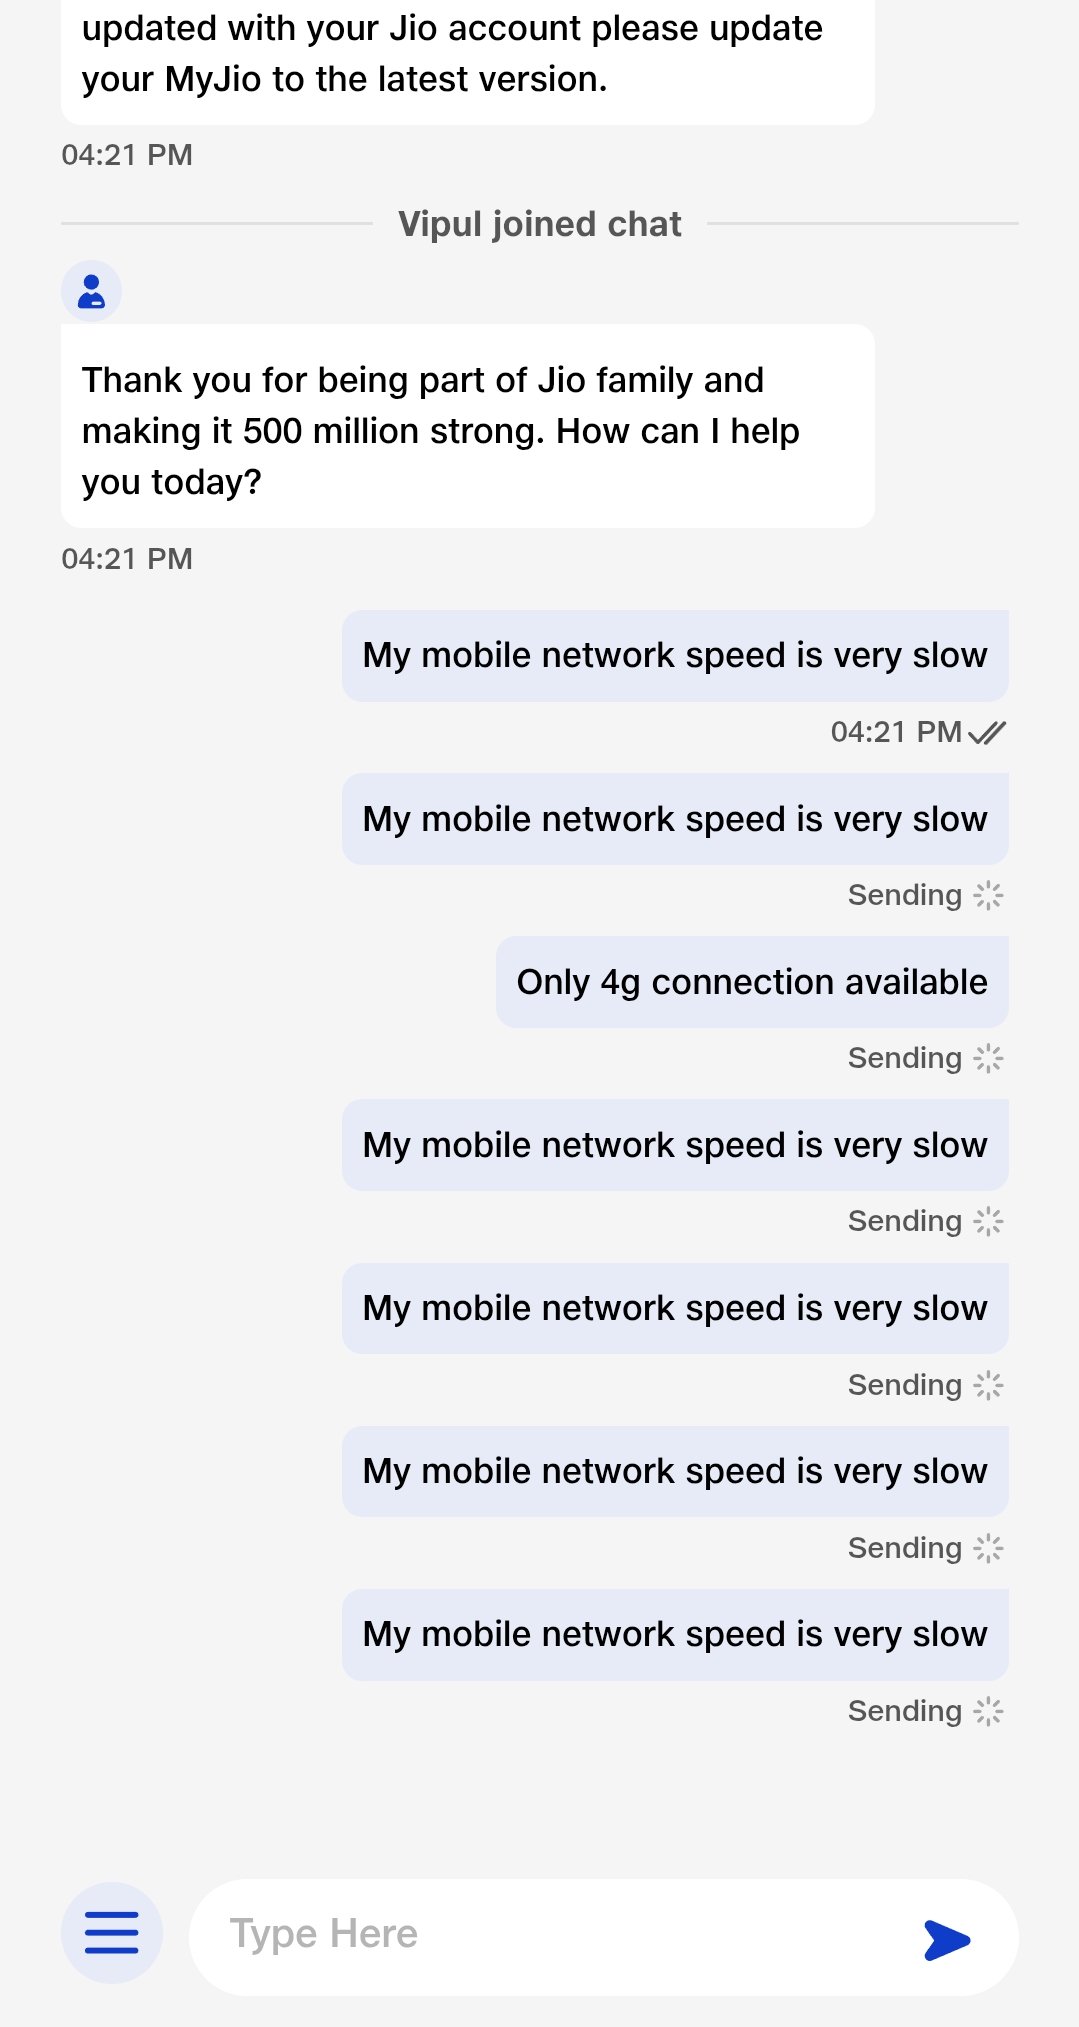Screen dimensions: 1079x2027
Task: Select the last "My mobile network speed" message
Action: (x=674, y=1635)
